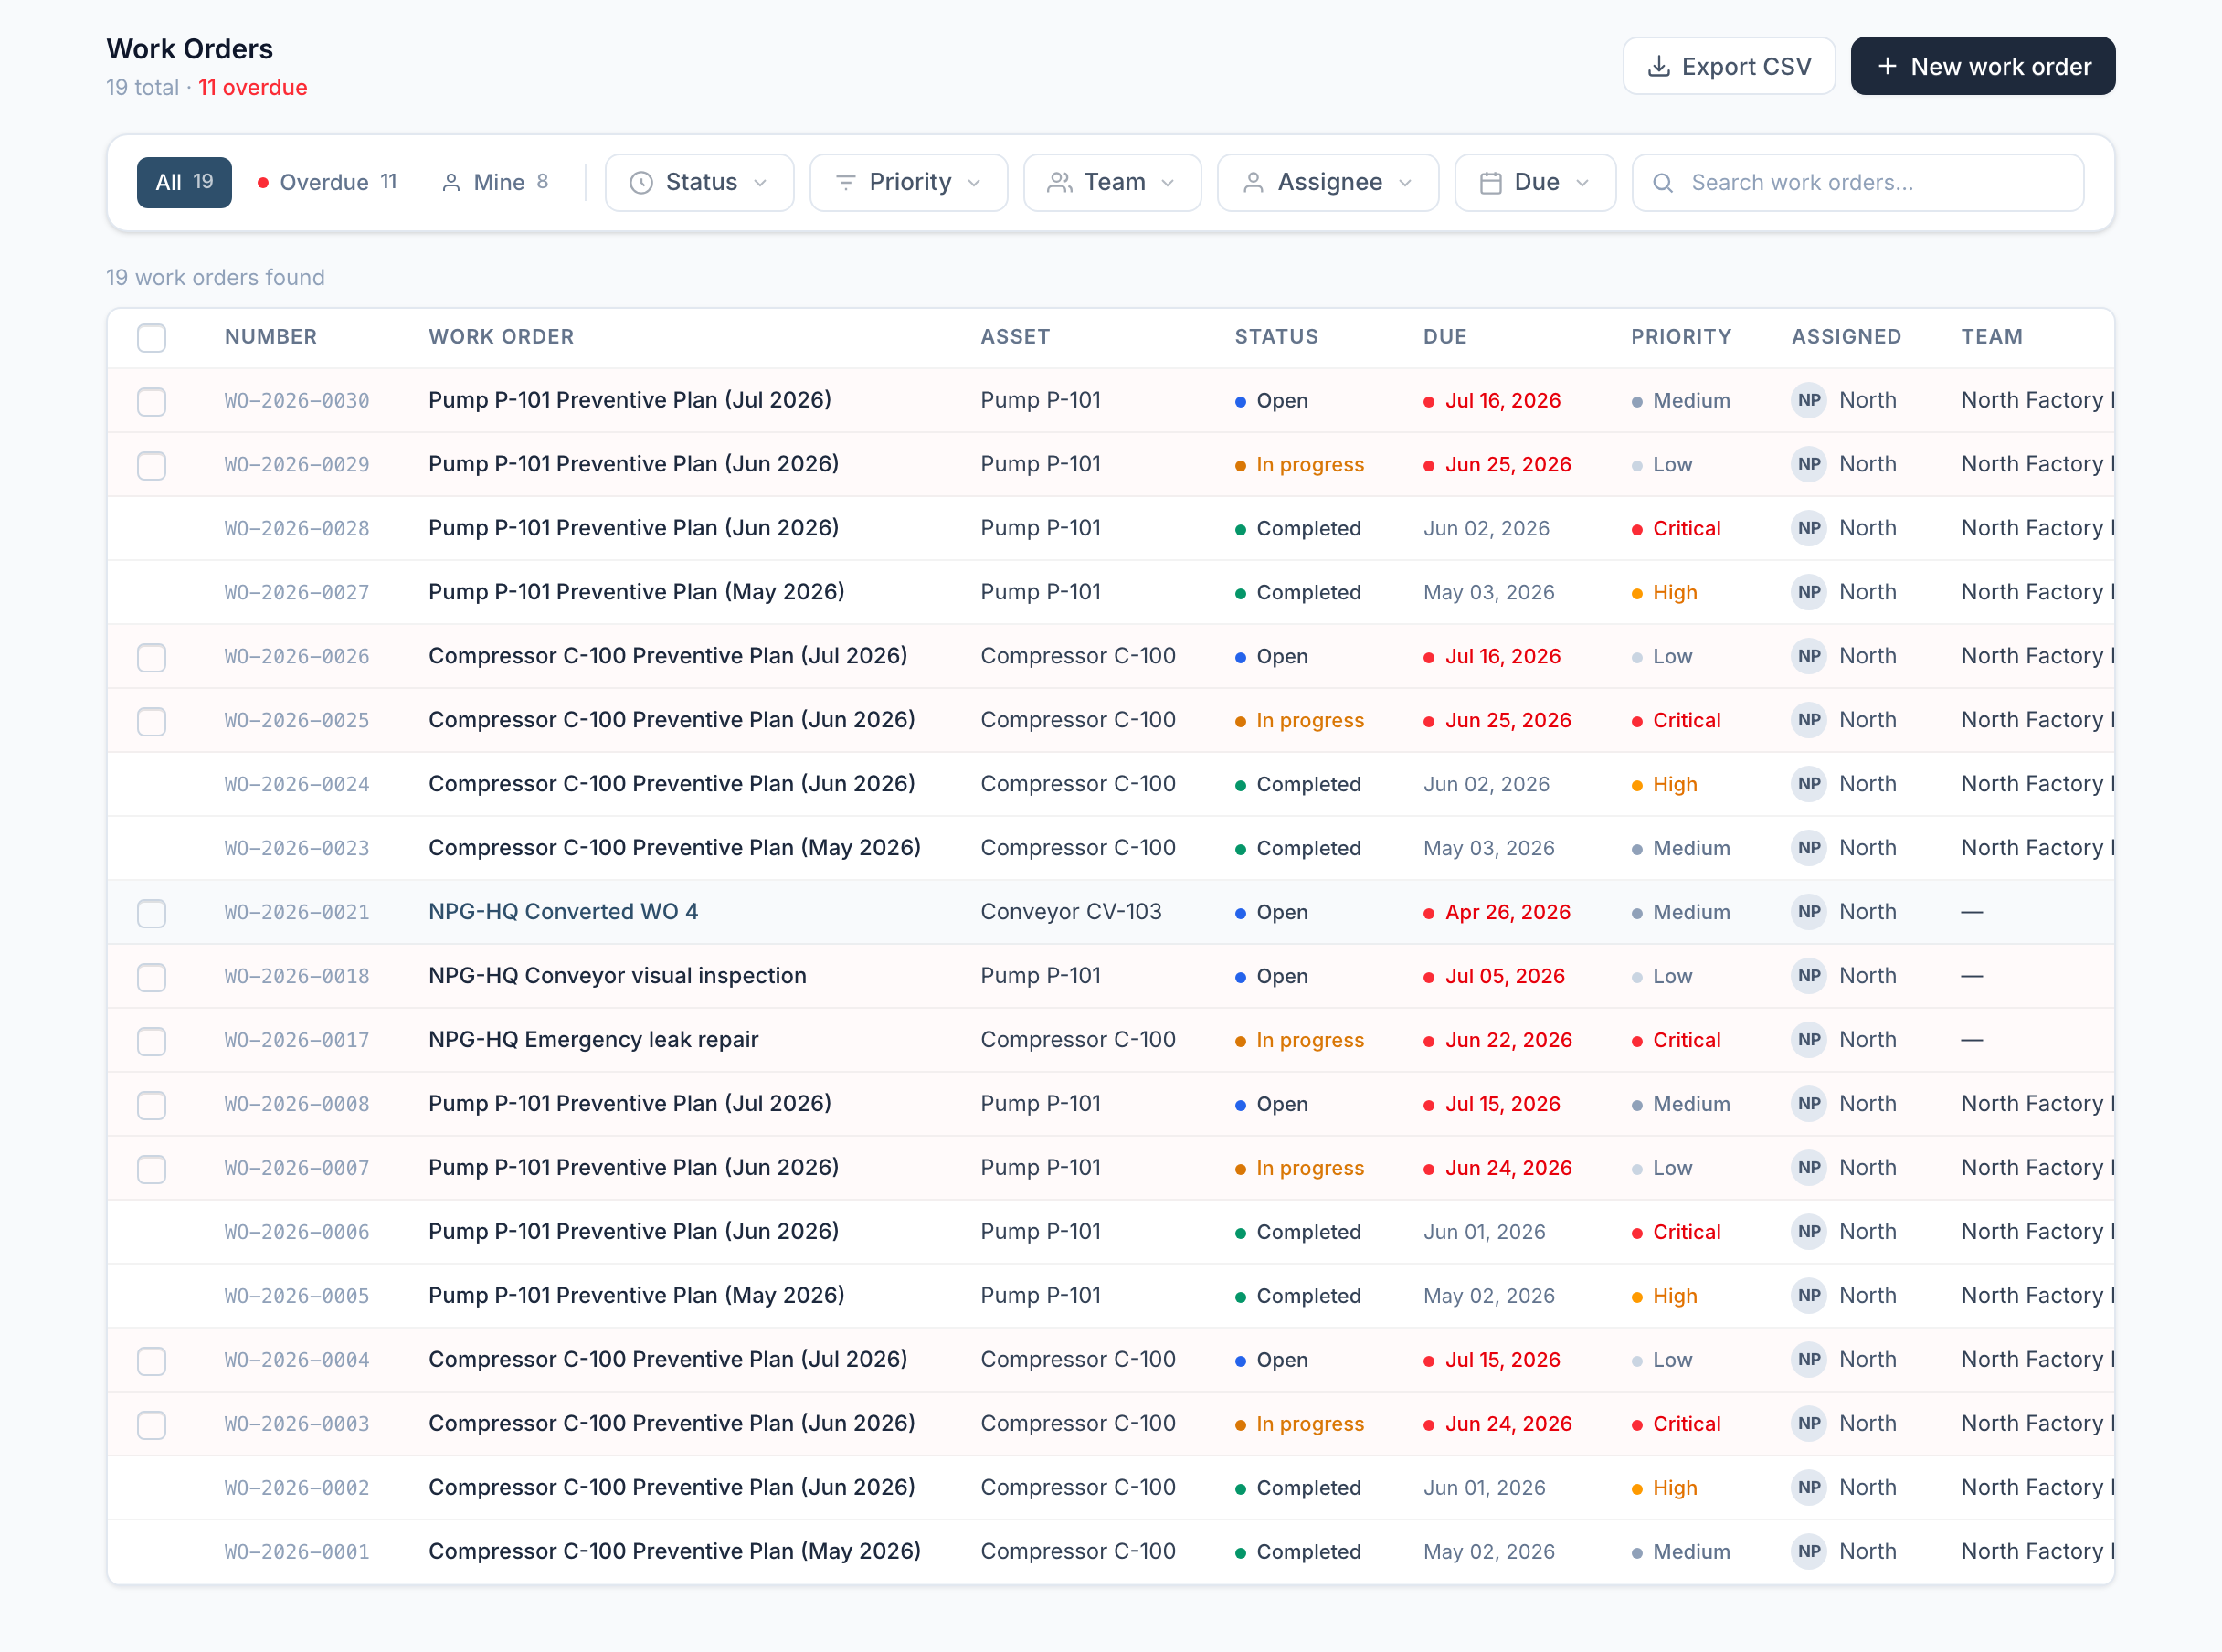Select the All 19 tab
This screenshot has width=2222, height=1652.
coord(184,182)
